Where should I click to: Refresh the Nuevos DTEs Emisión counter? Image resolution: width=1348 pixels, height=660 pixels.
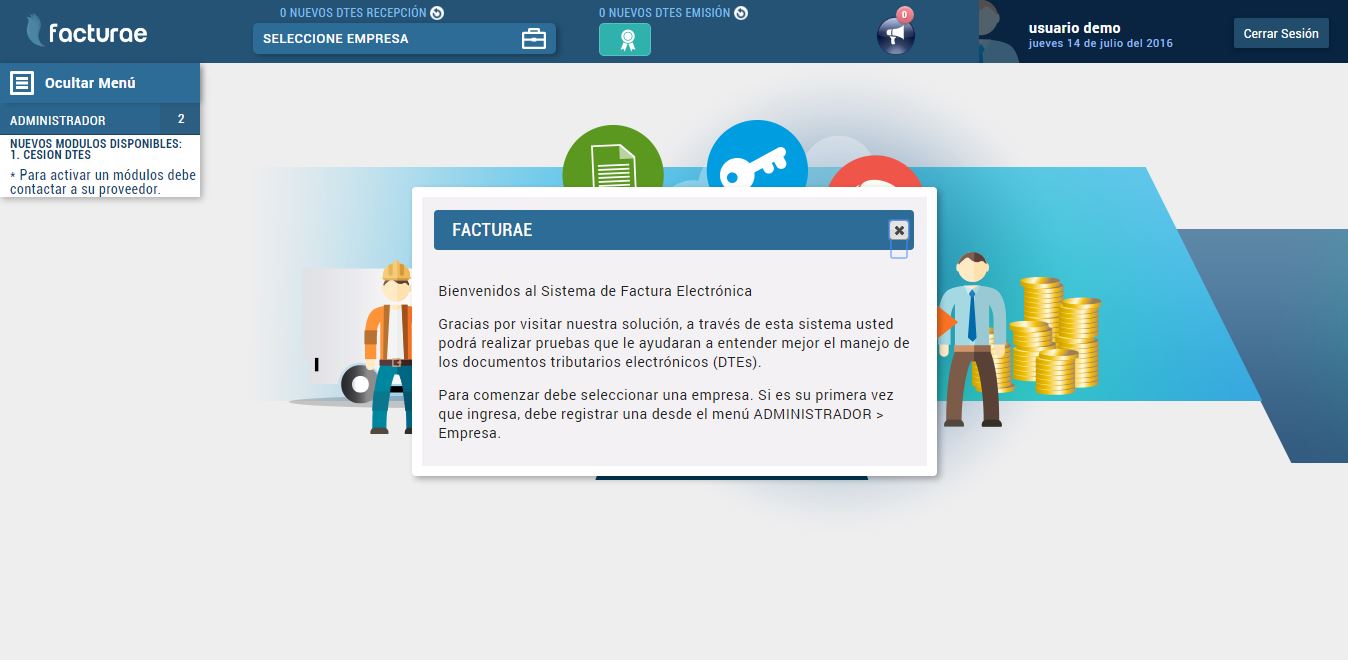point(740,13)
